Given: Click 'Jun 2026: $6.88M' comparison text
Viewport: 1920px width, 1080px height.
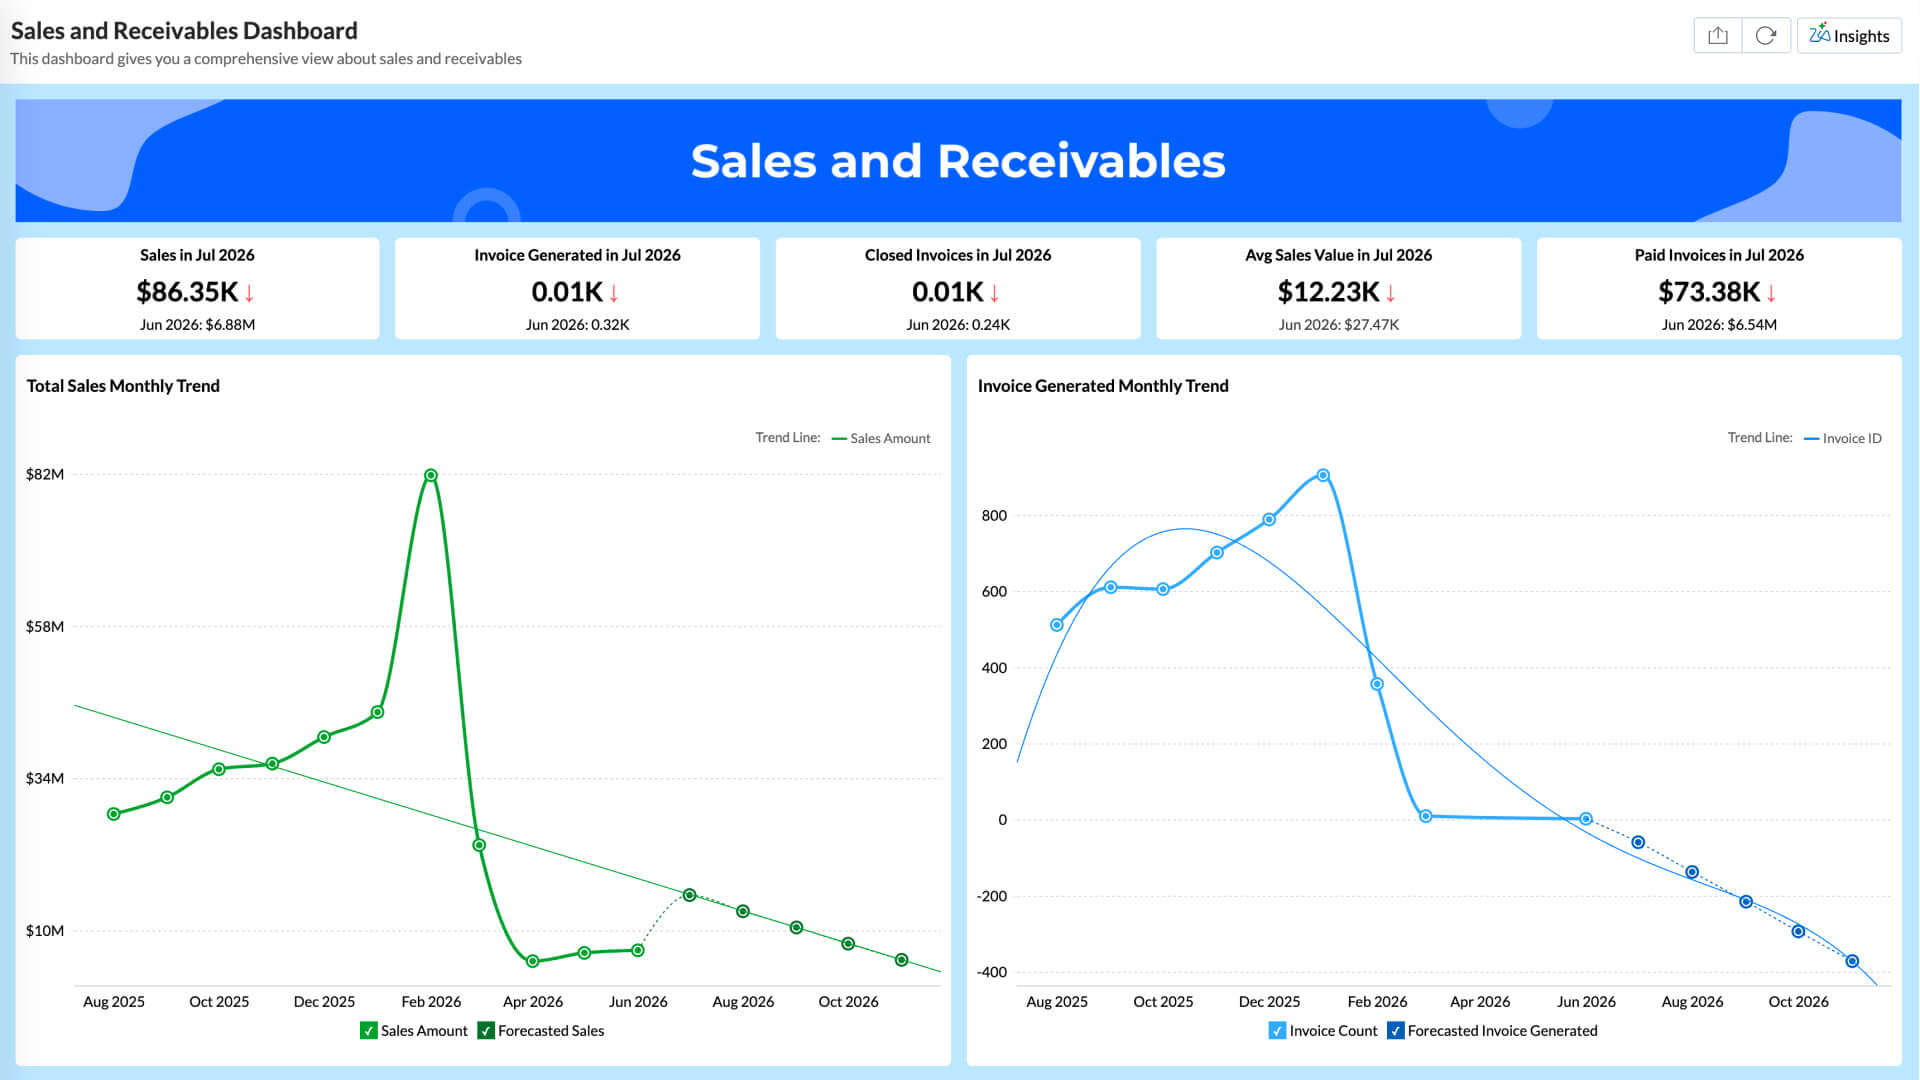Looking at the screenshot, I should [x=197, y=325].
